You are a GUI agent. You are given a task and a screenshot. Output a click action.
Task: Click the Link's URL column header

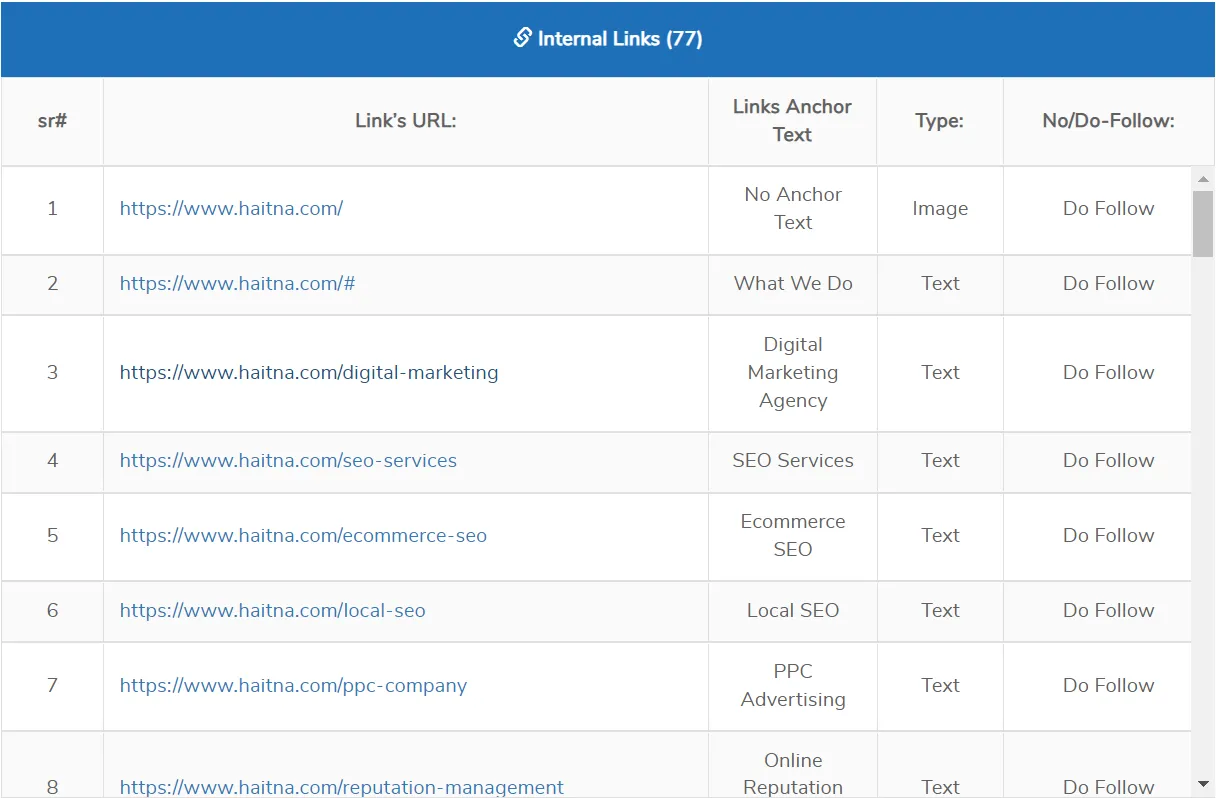(405, 121)
